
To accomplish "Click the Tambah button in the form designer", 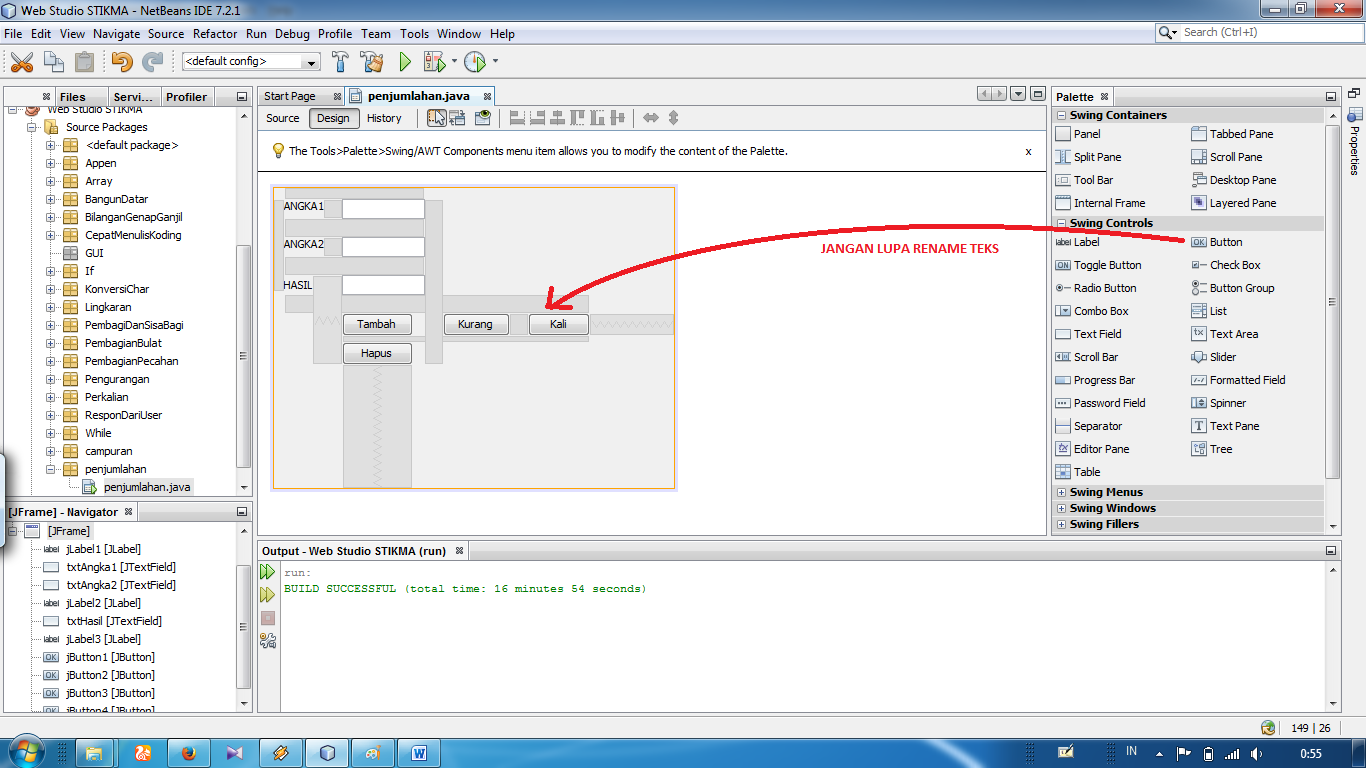I will 377,323.
